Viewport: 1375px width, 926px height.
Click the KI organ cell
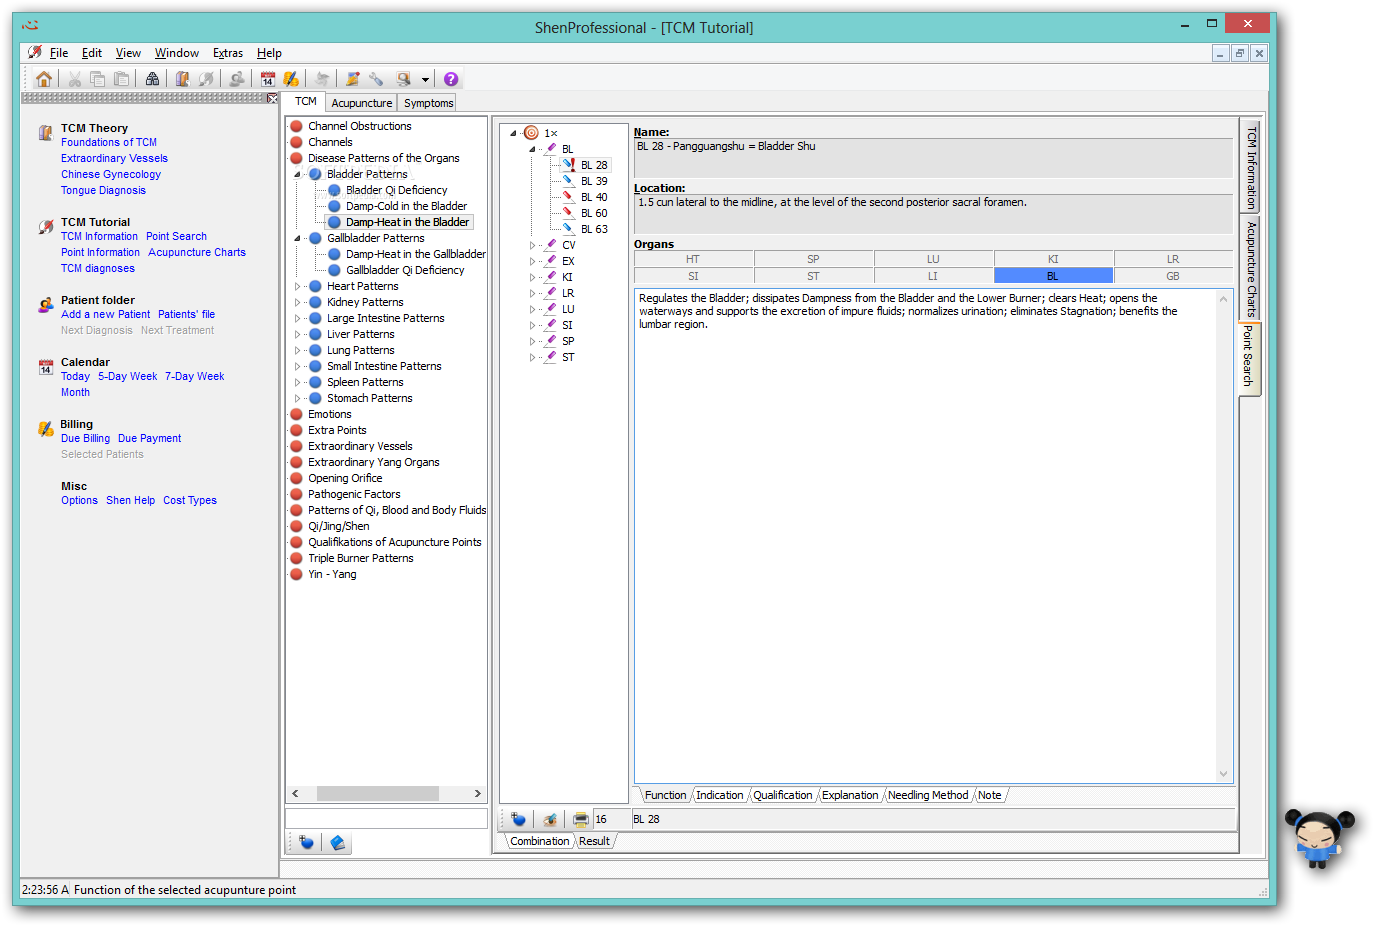click(1053, 259)
